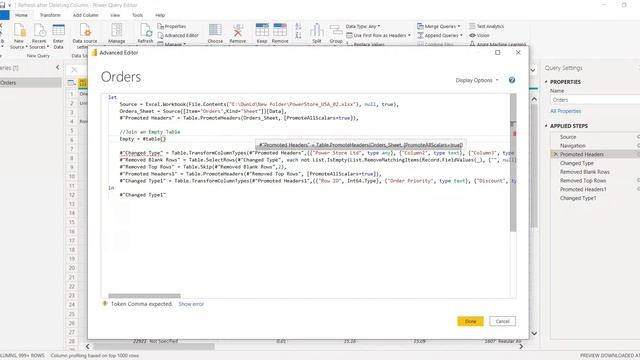The image size is (640, 360).
Task: Collapse the PROPERTIES section
Action: pos(546,82)
